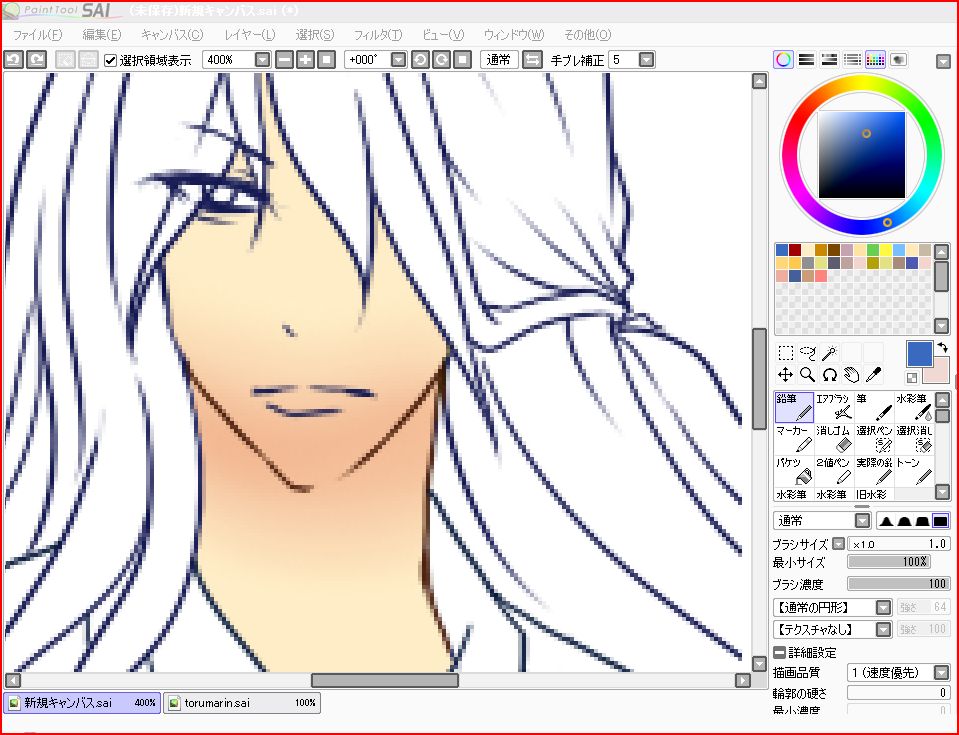
Task: Click the transparent color checker icon
Action: pyautogui.click(x=912, y=378)
